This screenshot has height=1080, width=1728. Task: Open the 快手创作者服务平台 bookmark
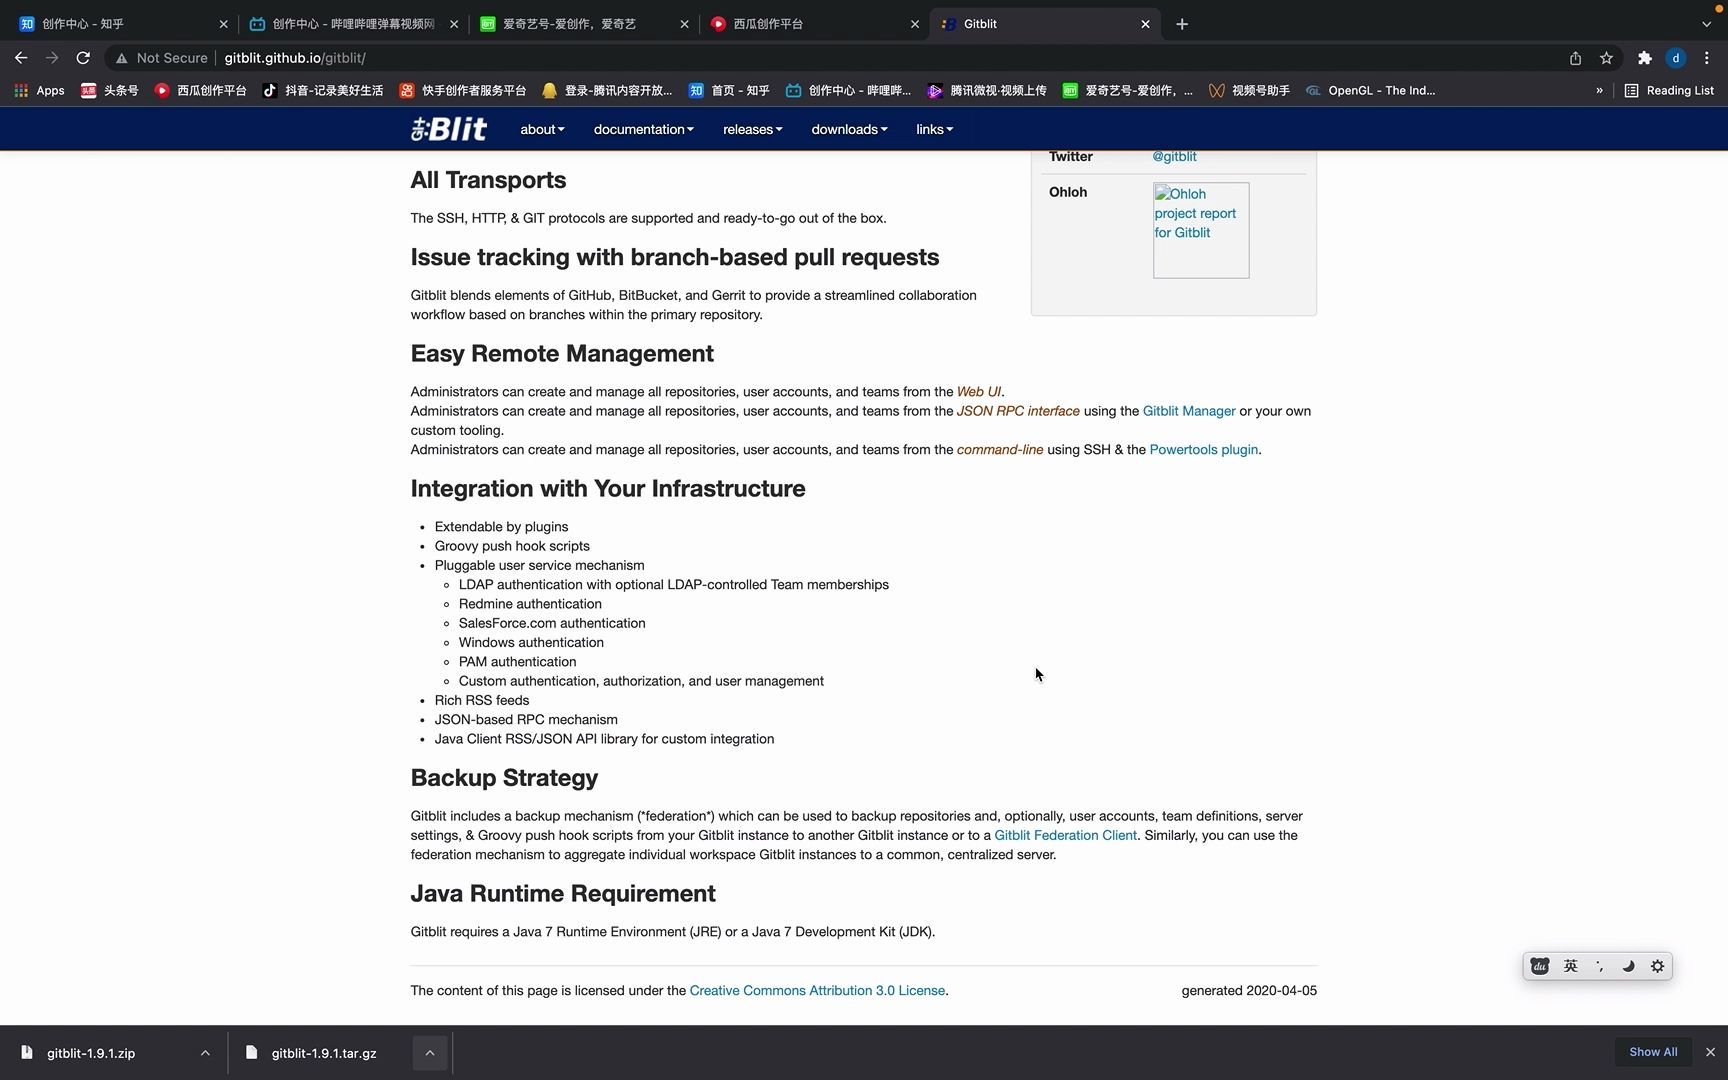tap(462, 90)
